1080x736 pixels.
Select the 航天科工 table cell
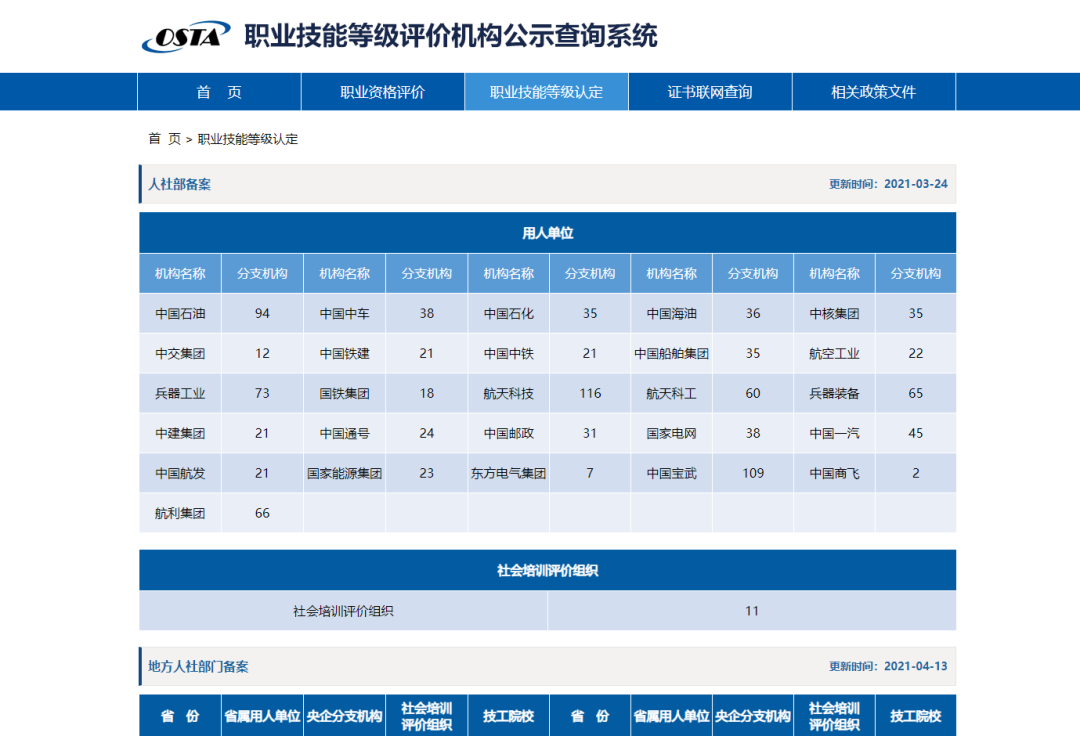coord(672,393)
